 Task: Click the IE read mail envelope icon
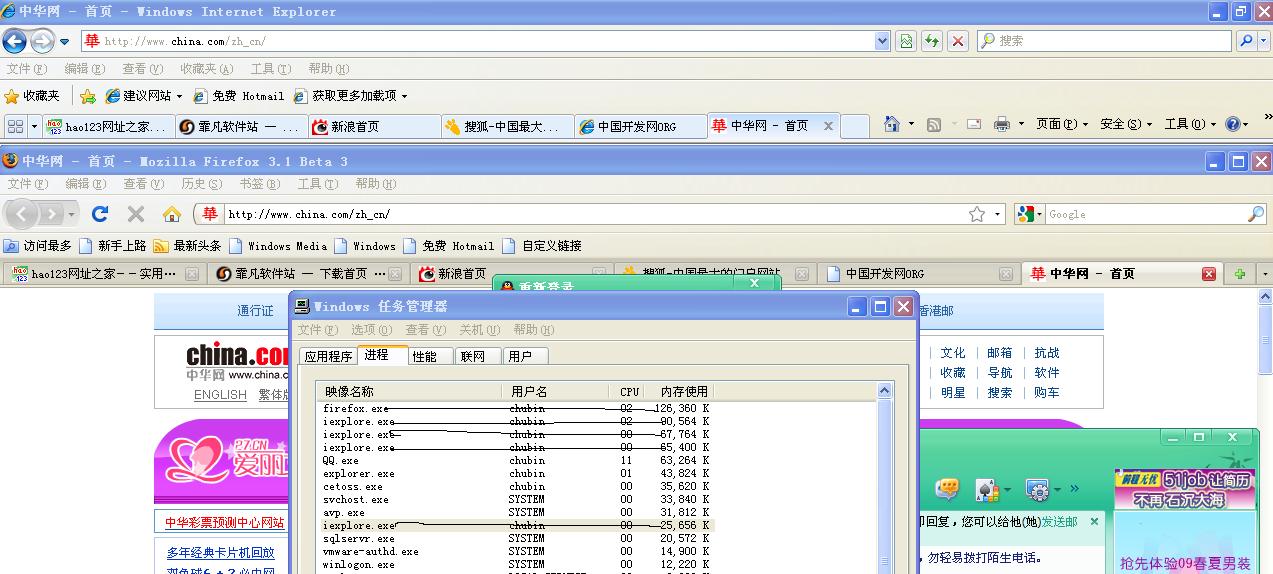974,124
